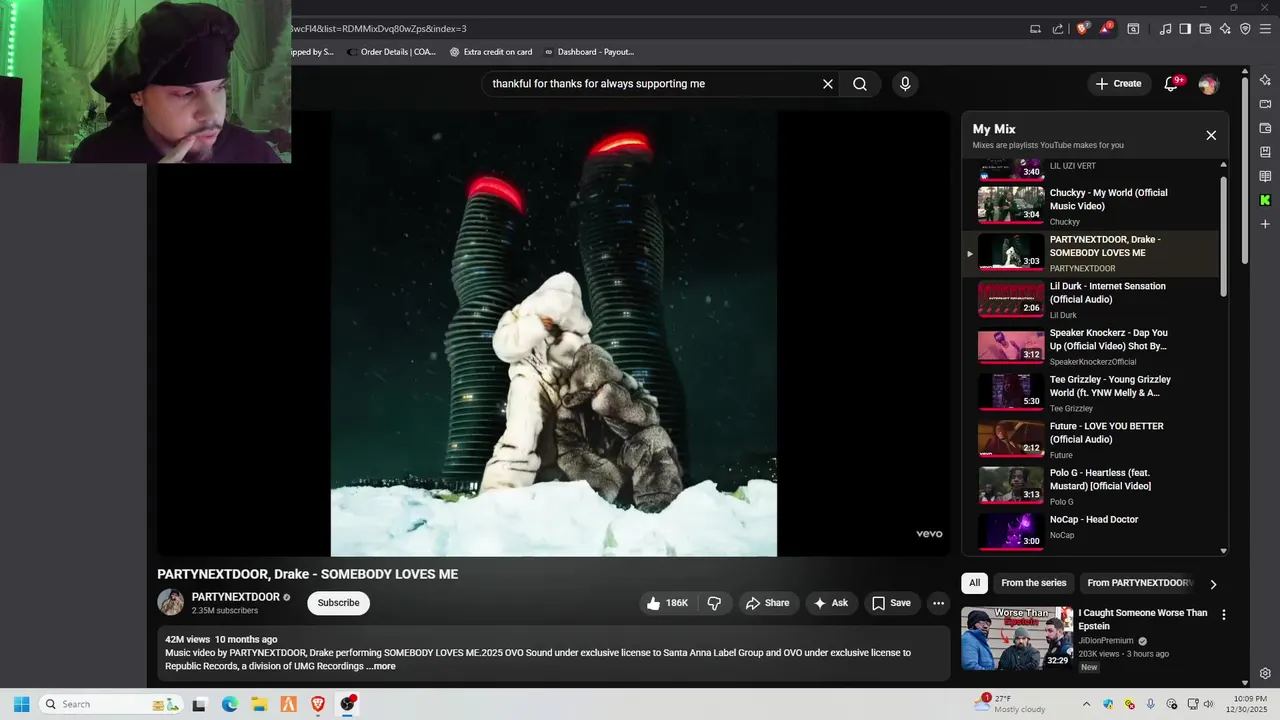Viewport: 1280px width, 720px height.
Task: Show more filter chips with right arrow
Action: click(1213, 584)
